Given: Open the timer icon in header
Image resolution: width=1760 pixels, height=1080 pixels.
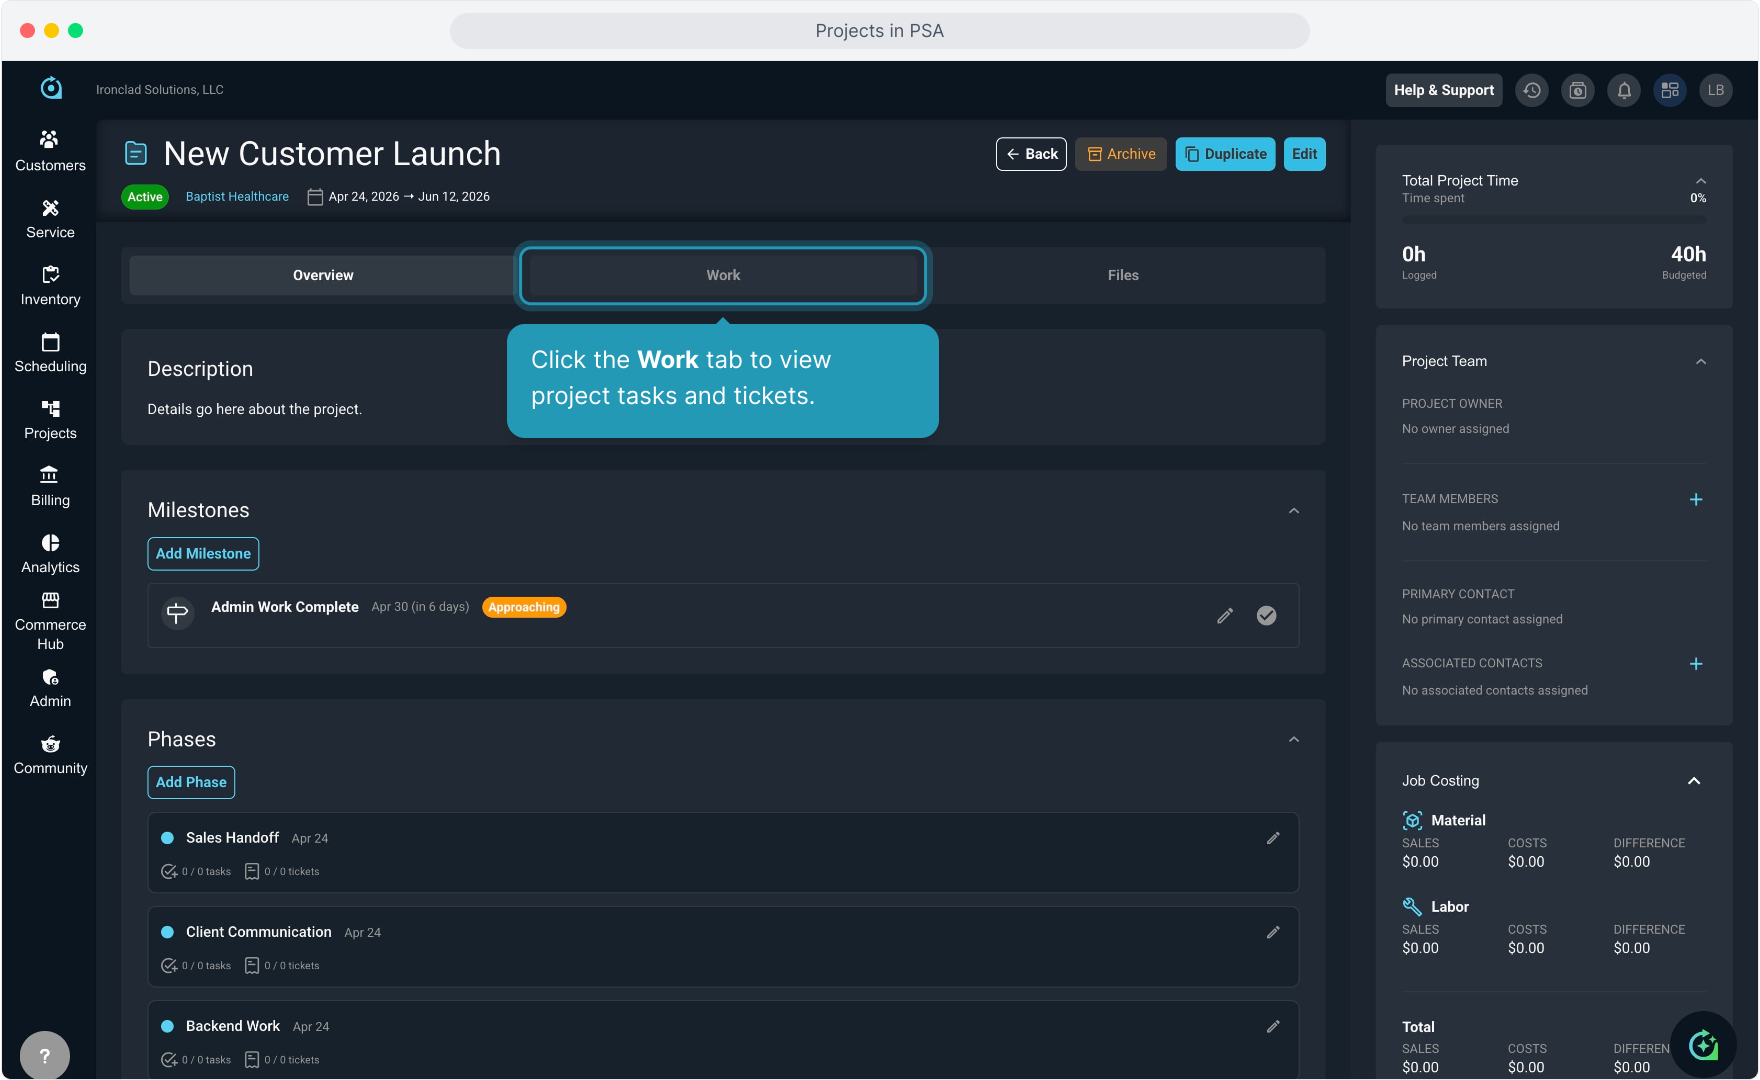Looking at the screenshot, I should click(x=1578, y=90).
